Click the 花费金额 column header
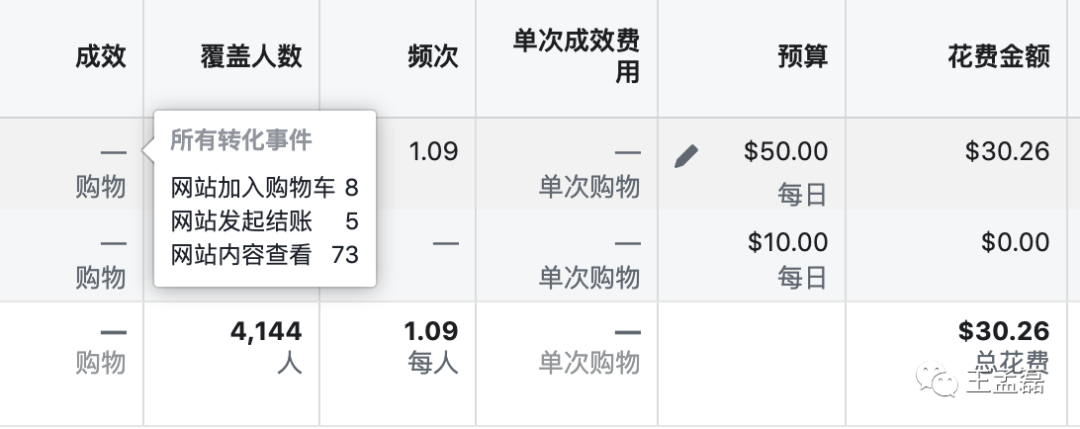Viewport: 1080px width, 429px height. 999,56
